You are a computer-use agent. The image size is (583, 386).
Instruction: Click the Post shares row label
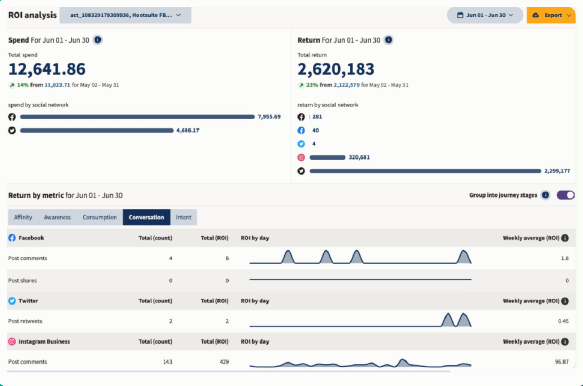22,281
